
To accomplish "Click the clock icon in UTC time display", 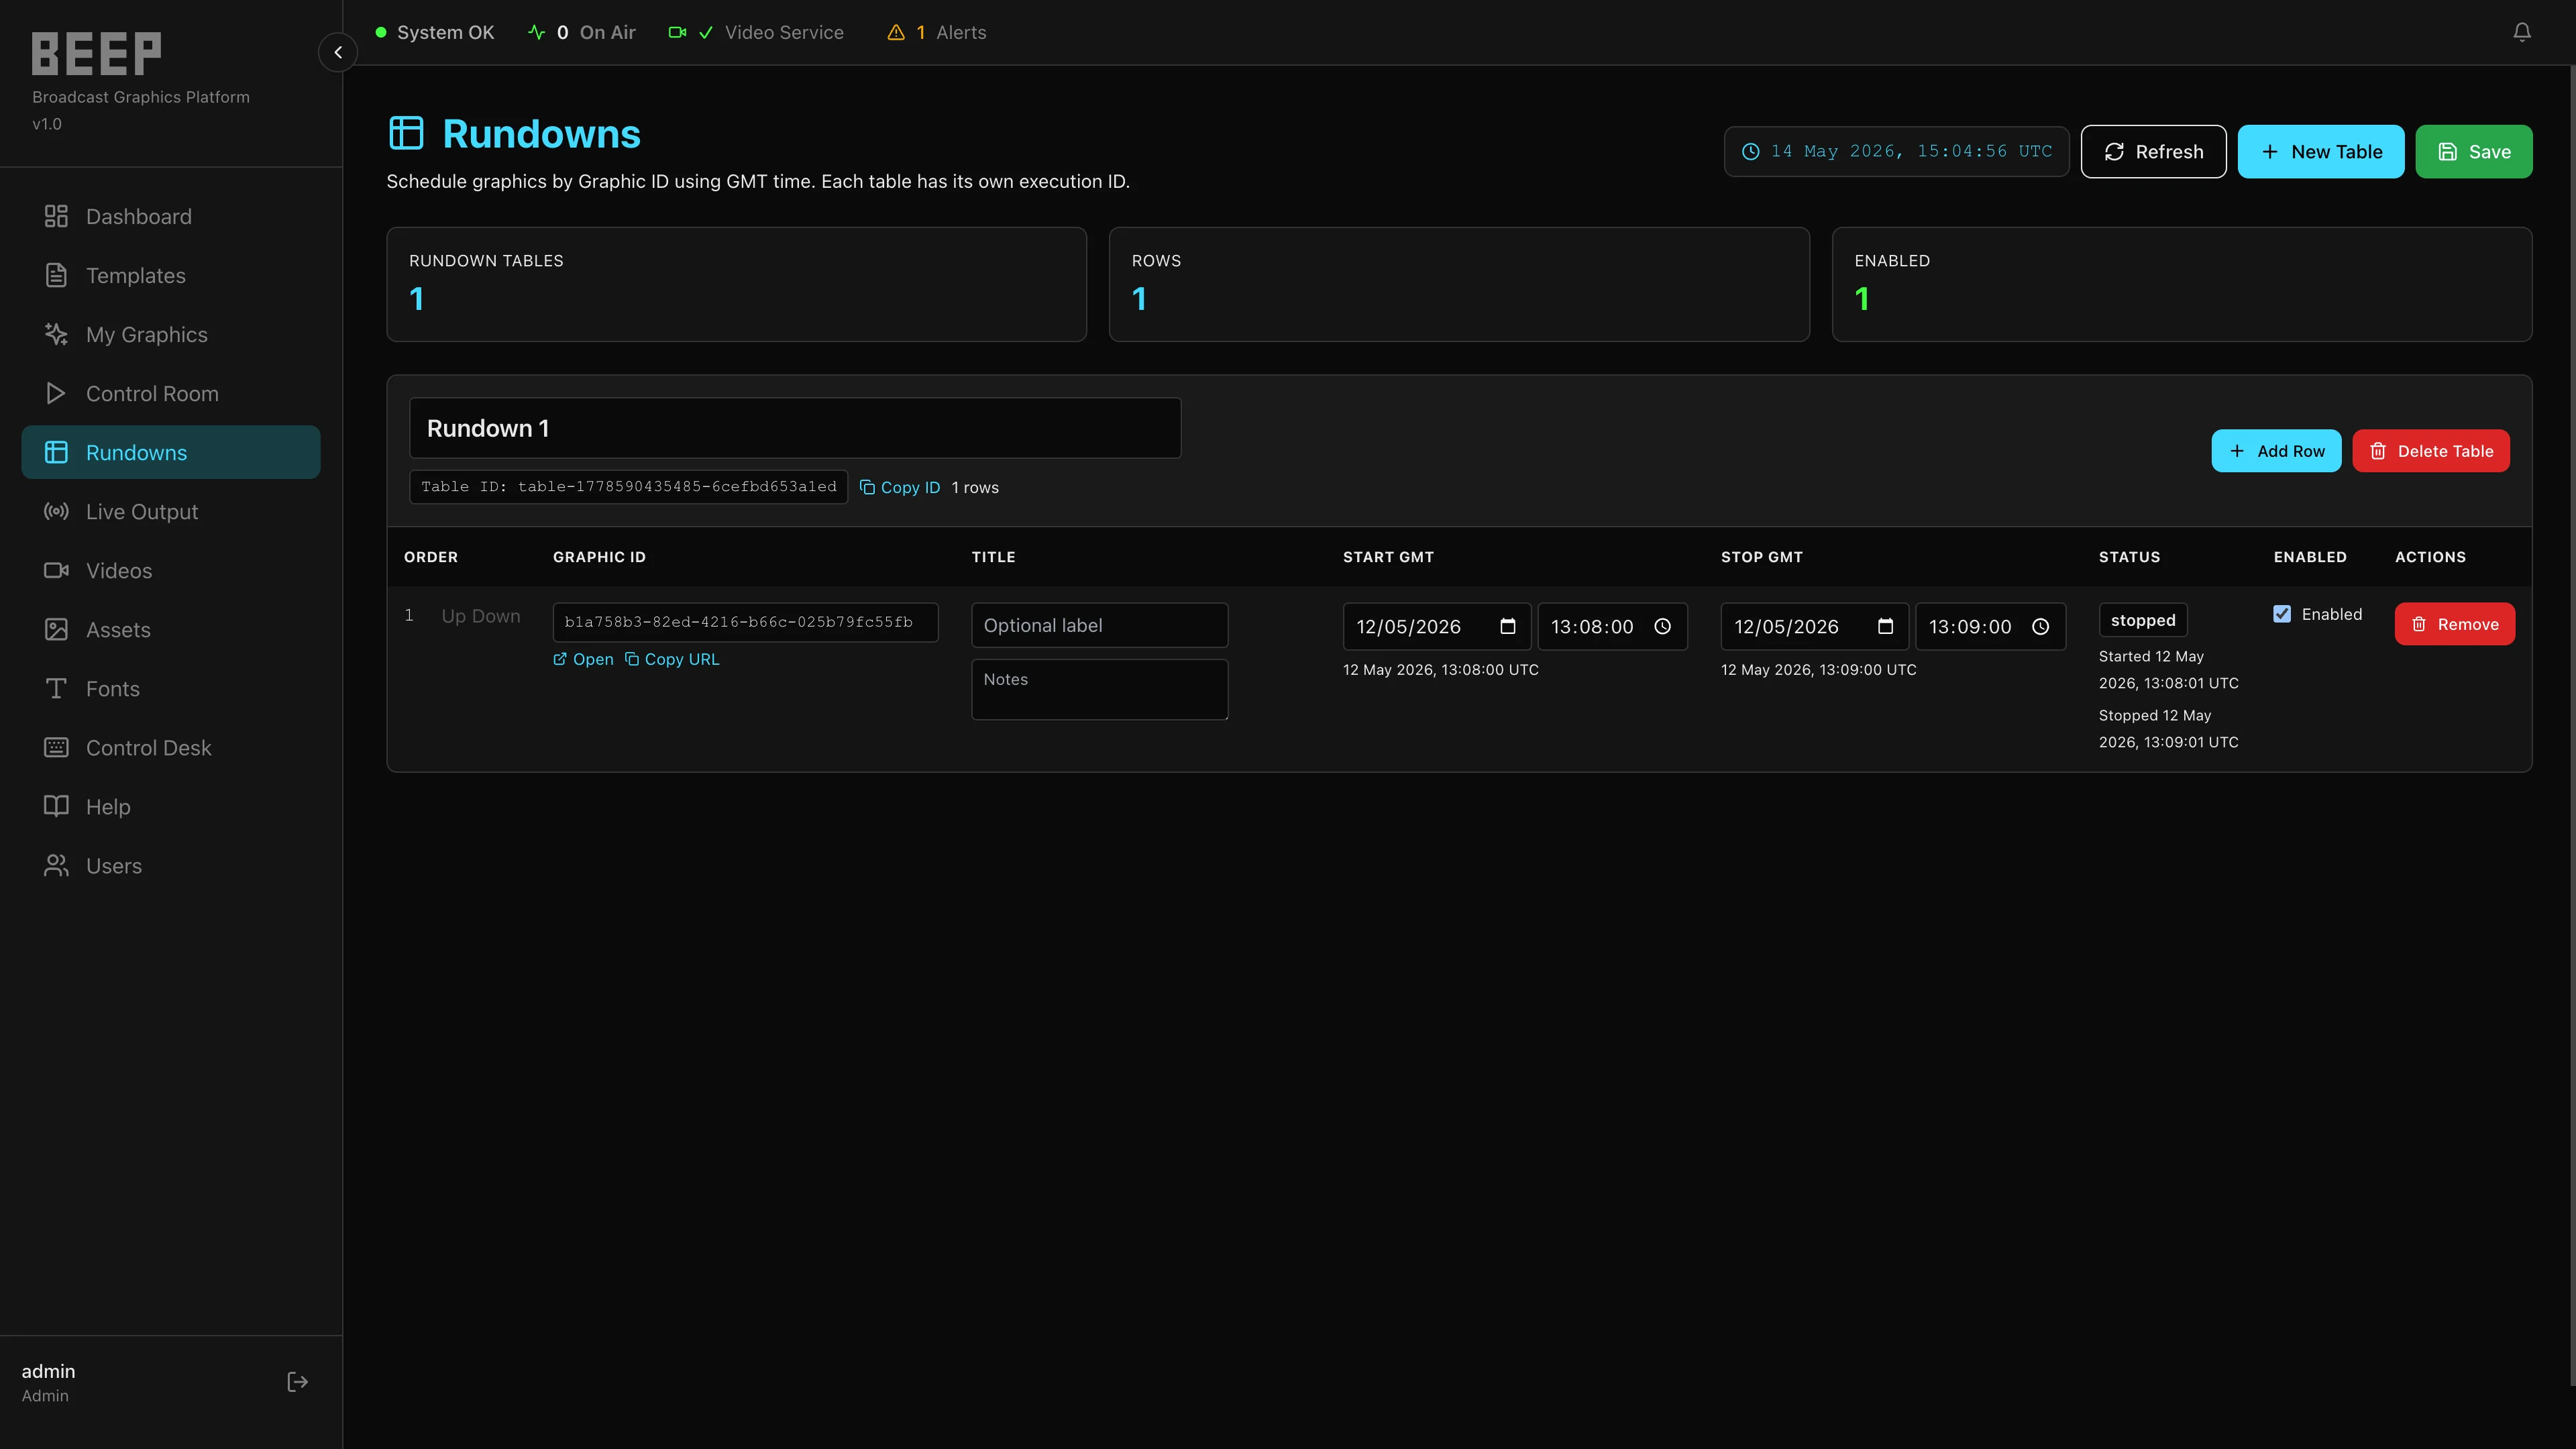I will [1751, 151].
